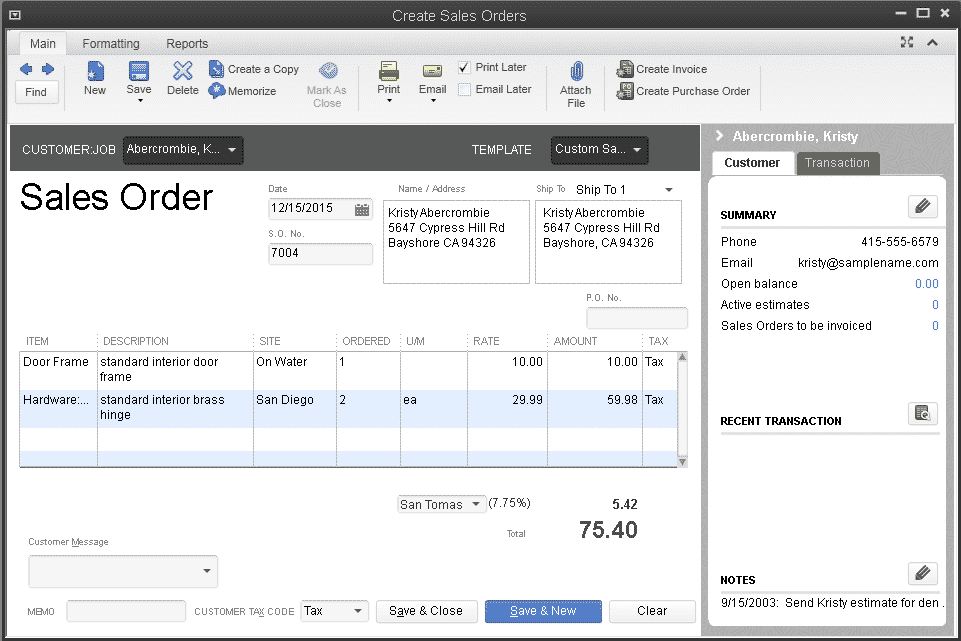Delete the sales order with X icon

pyautogui.click(x=183, y=70)
